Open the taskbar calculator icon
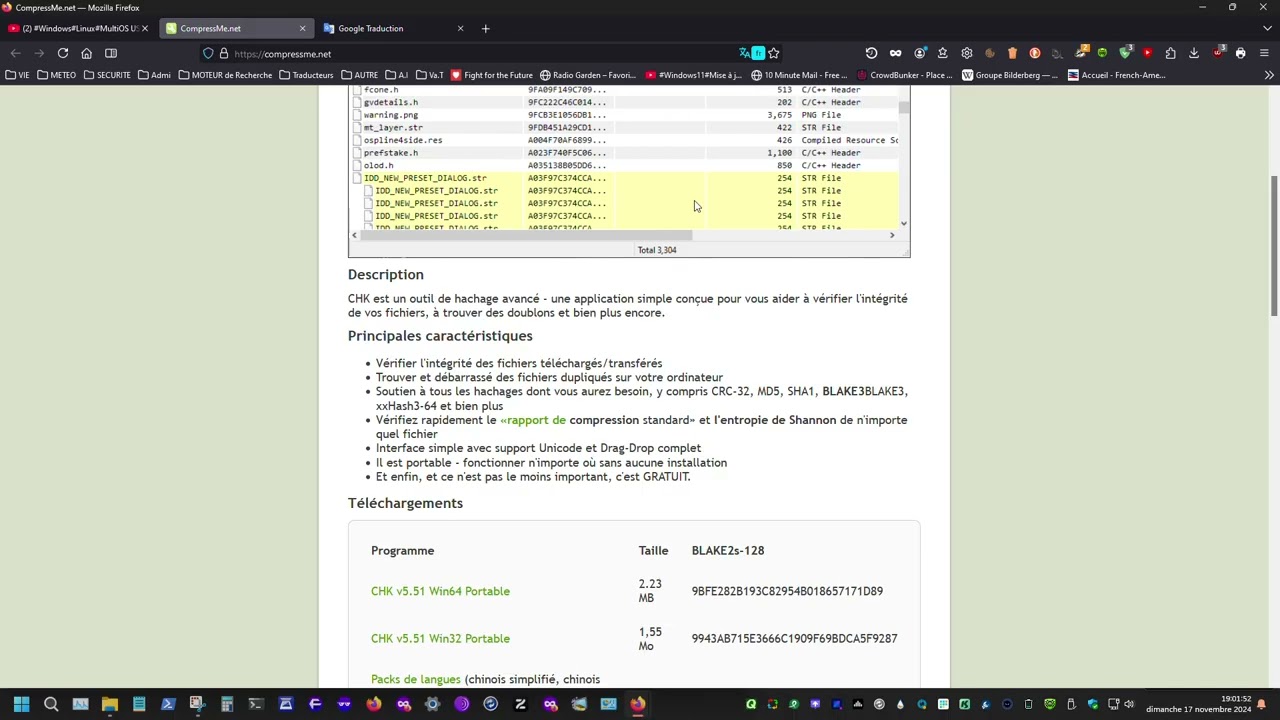Viewport: 1280px width, 720px height. pos(227,704)
